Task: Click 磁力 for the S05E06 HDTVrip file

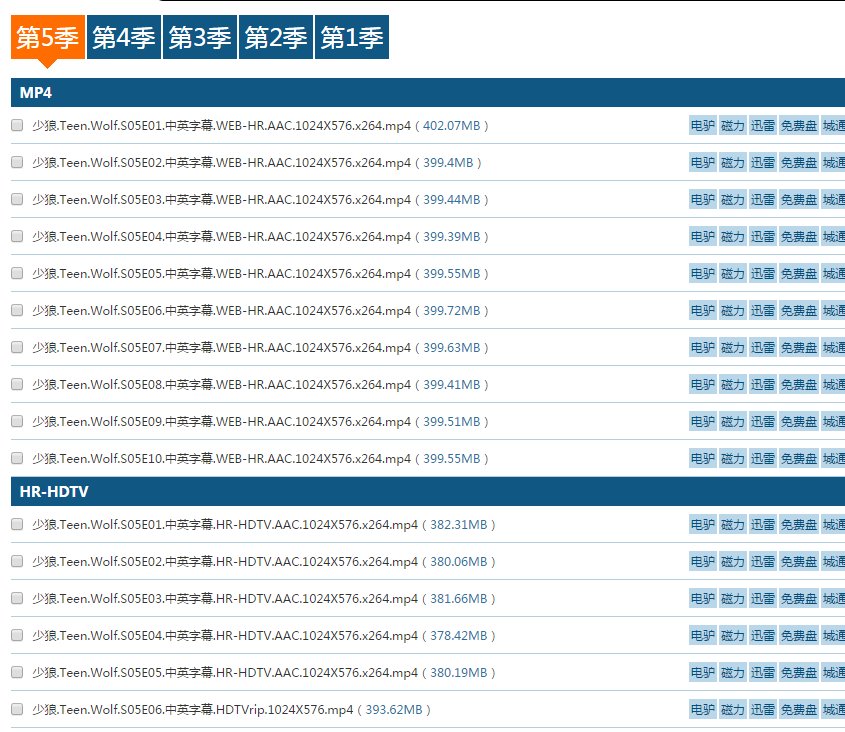Action: tap(733, 710)
